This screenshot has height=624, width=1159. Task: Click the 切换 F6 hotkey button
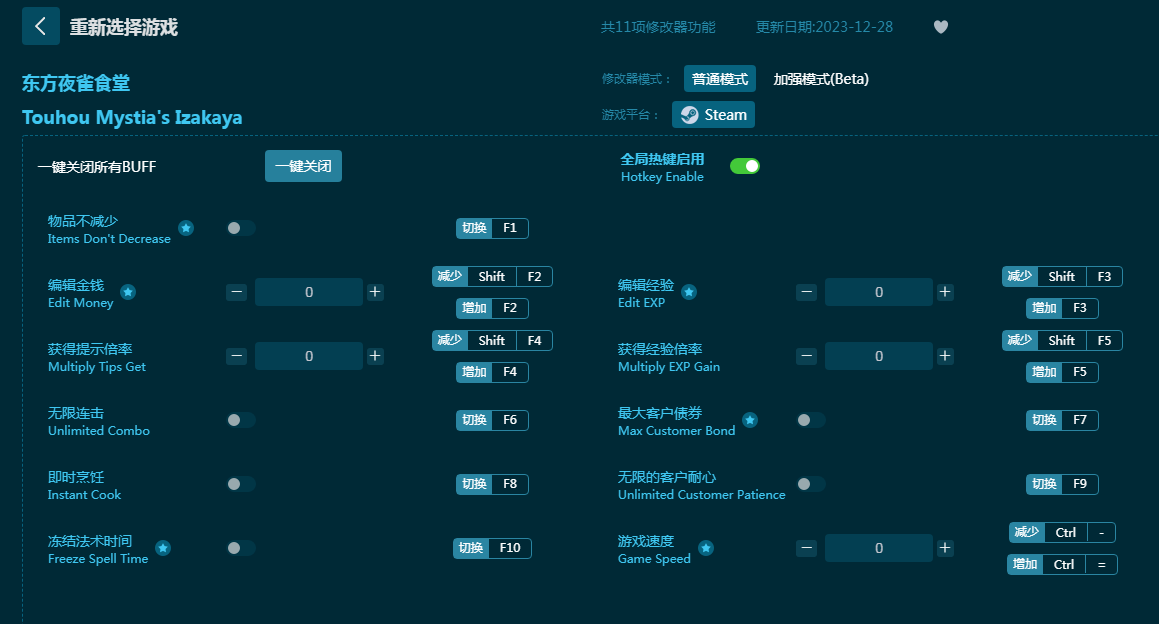point(492,420)
